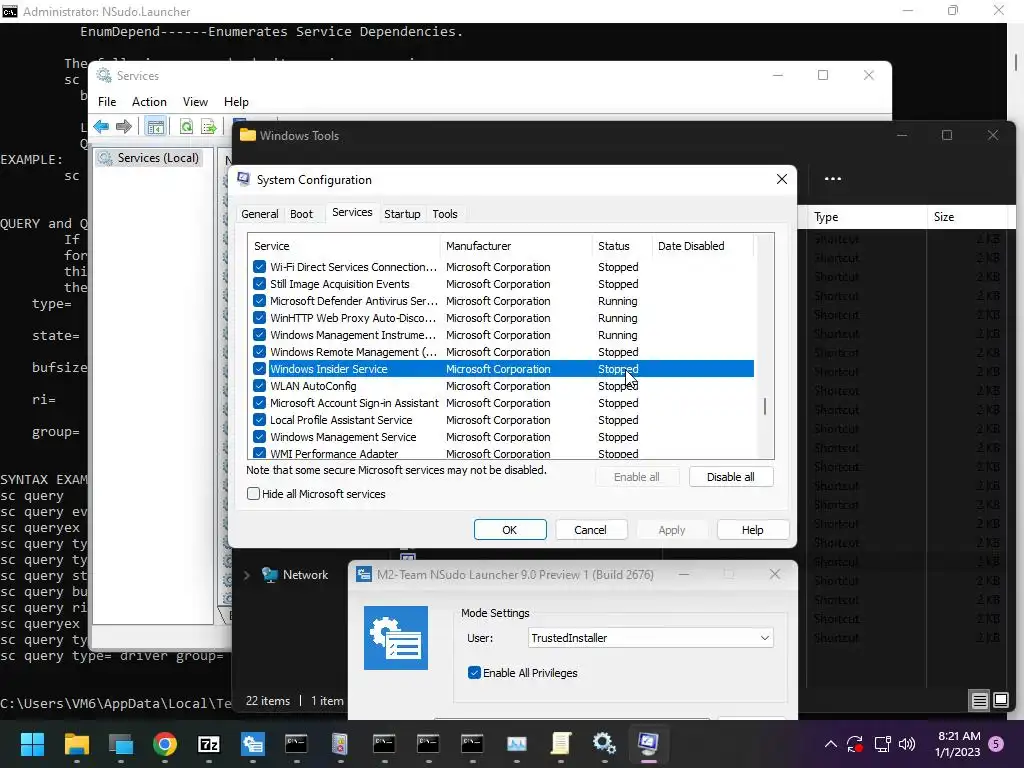The image size is (1024, 768).
Task: Sort by the Status column header
Action: coord(622,246)
